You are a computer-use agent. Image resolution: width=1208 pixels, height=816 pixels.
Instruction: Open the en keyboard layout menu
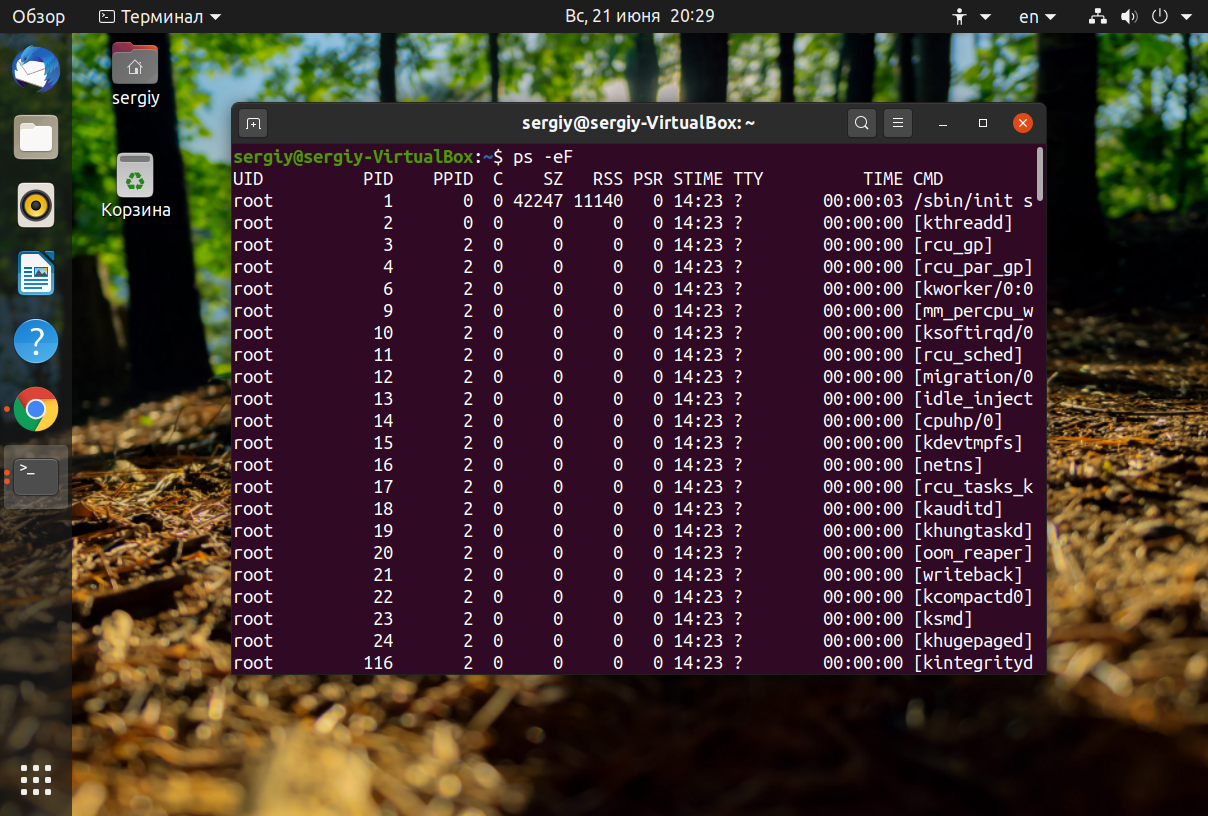(1037, 16)
